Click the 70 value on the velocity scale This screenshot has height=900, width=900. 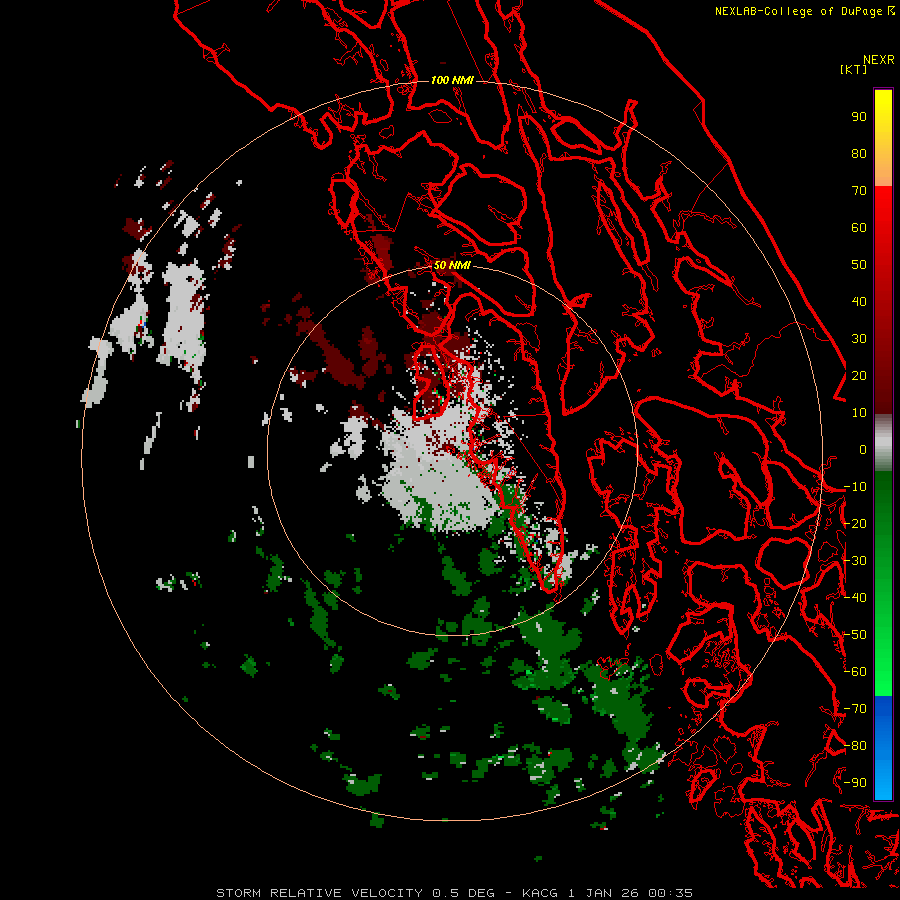(859, 191)
